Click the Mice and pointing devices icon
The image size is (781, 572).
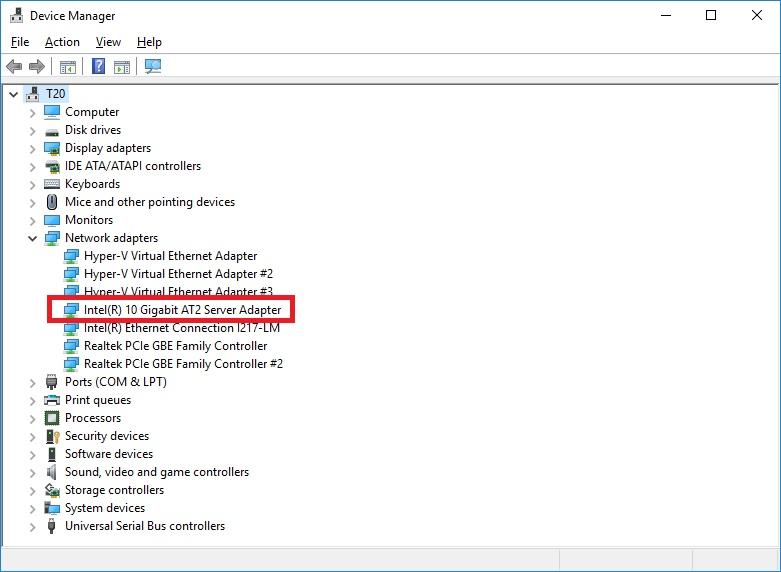52,202
